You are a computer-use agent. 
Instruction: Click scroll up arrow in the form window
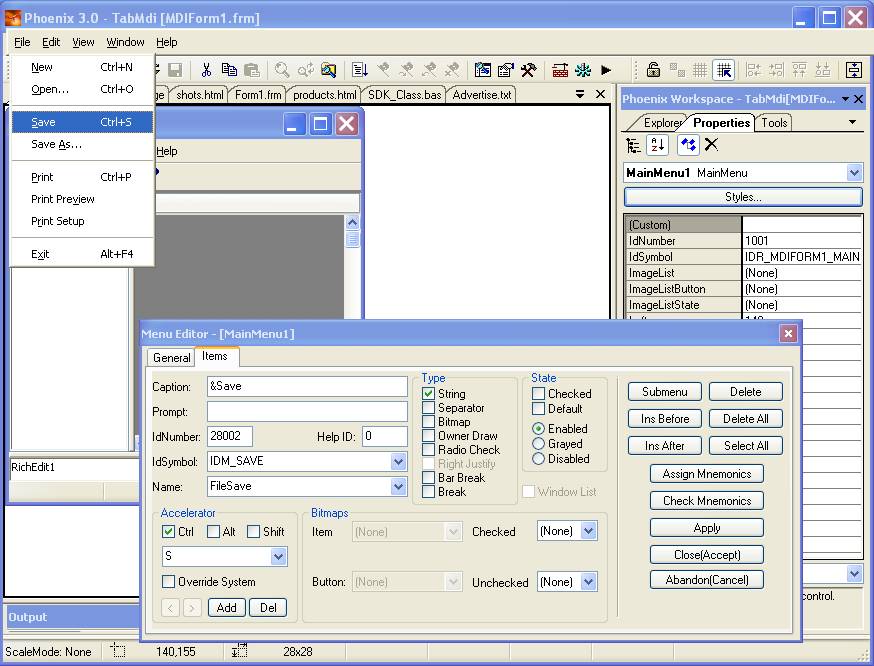click(352, 223)
